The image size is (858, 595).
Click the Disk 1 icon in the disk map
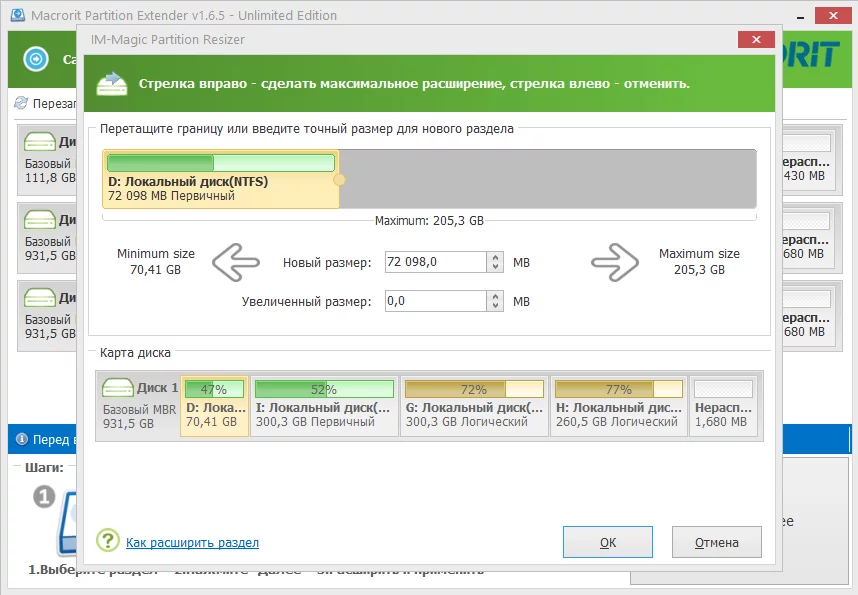(x=118, y=388)
